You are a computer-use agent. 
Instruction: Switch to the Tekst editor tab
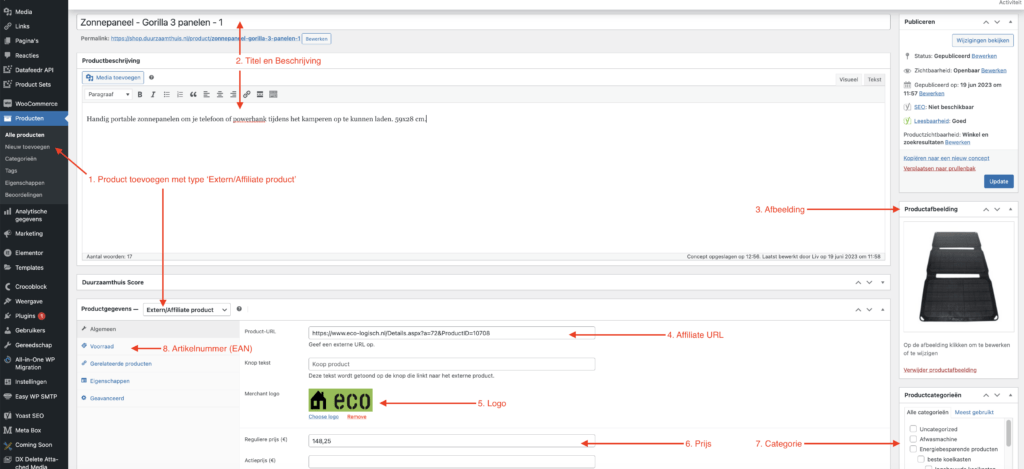point(874,79)
